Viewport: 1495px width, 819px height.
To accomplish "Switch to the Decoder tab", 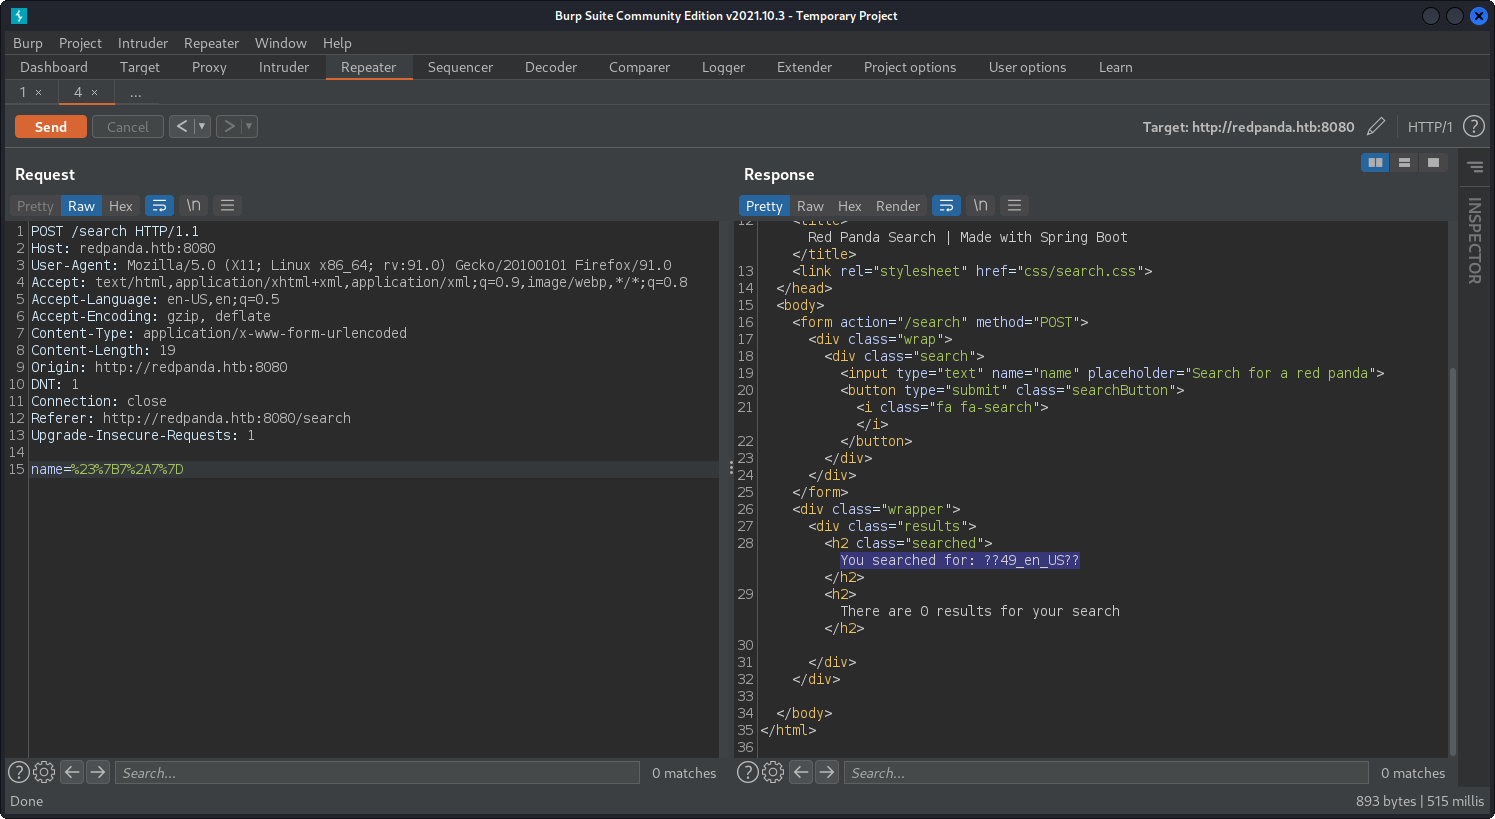I will 551,67.
